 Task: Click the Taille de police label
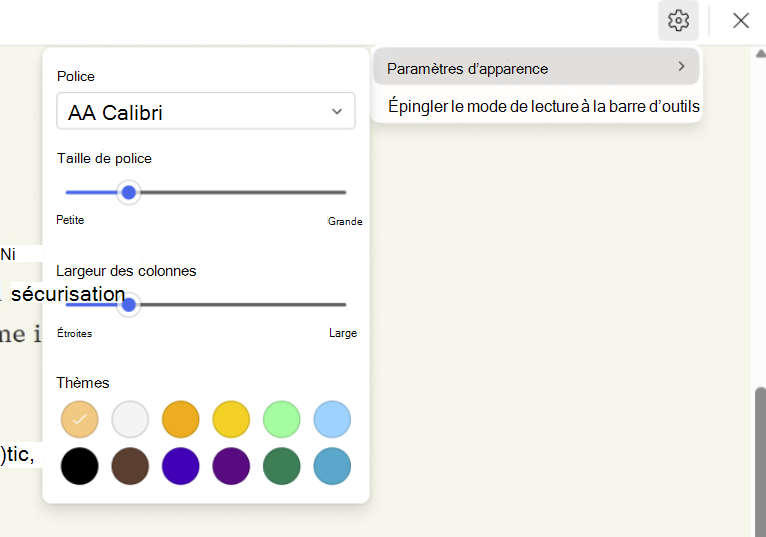click(104, 158)
